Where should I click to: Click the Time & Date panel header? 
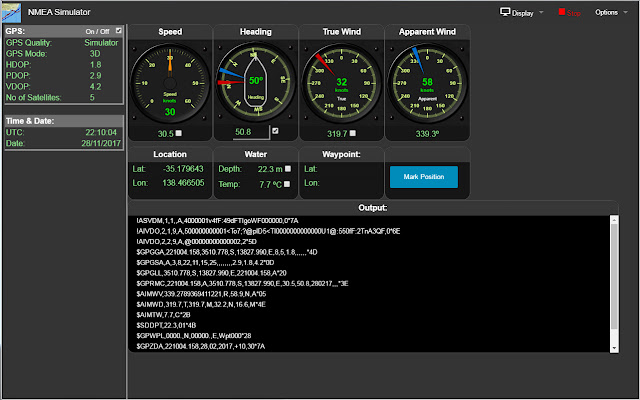[64, 121]
